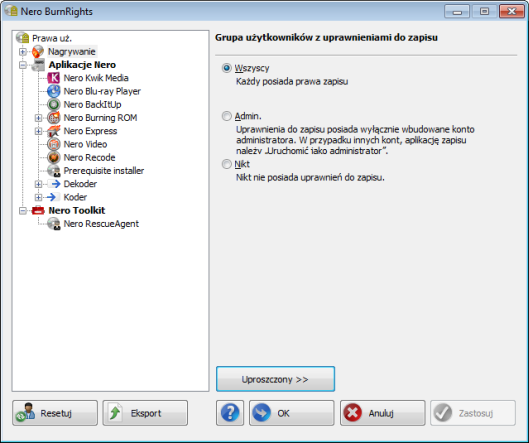Select Nero RescueAgent tree entry

point(101,224)
